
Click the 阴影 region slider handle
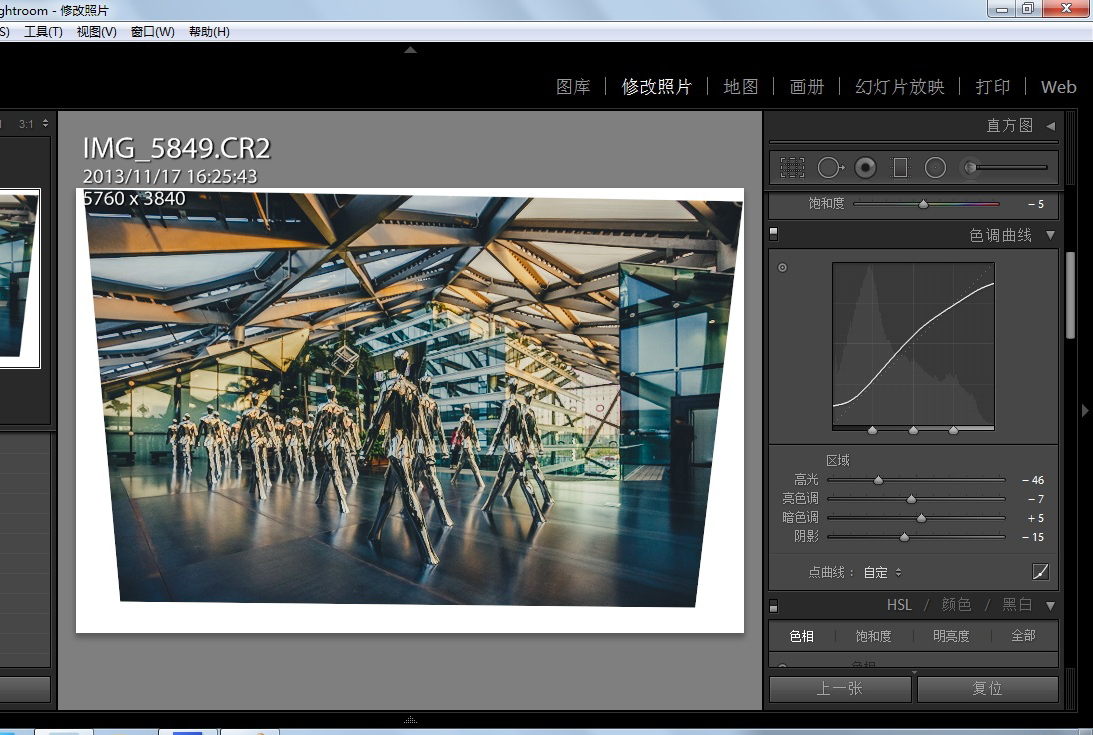point(904,537)
